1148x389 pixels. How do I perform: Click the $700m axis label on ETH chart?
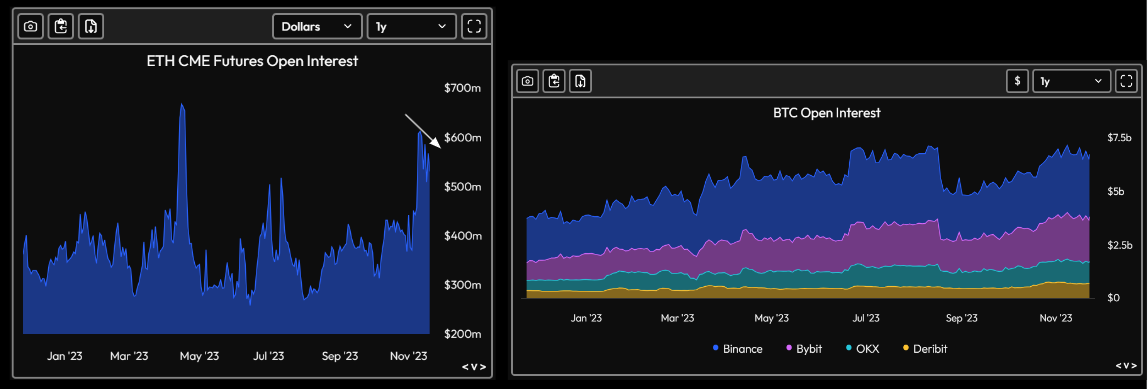[463, 88]
